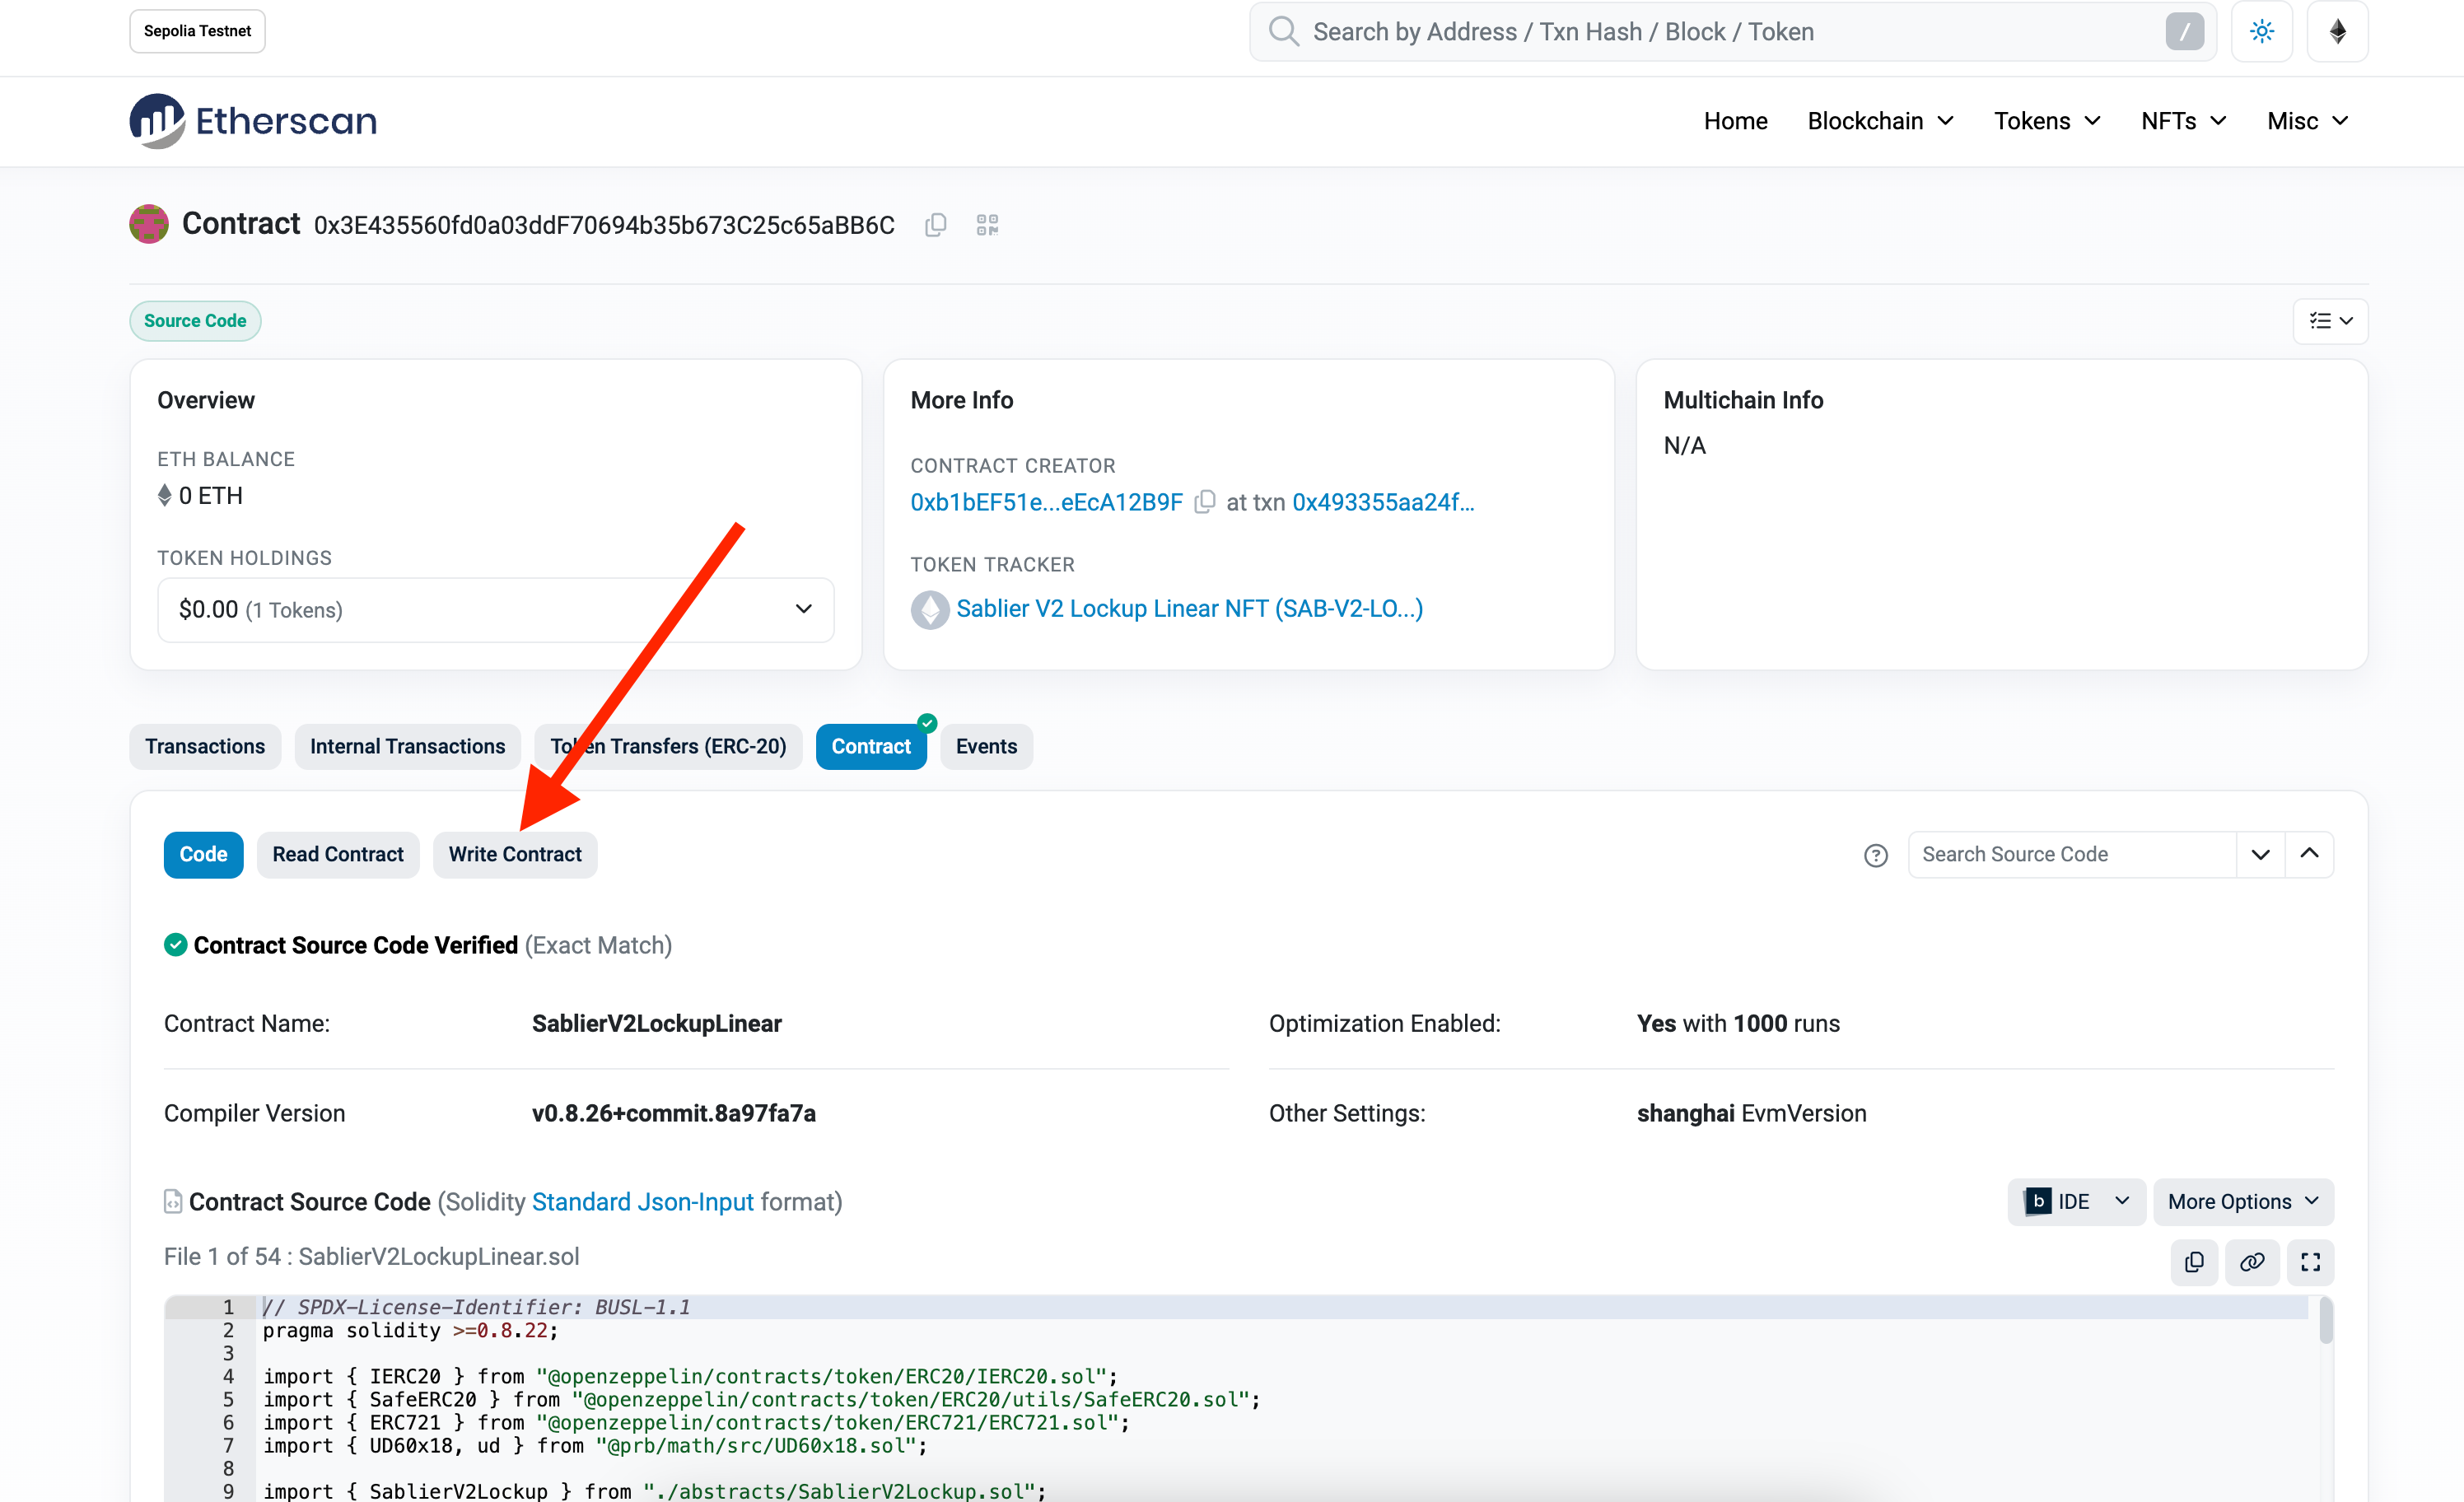This screenshot has height=1502, width=2464.
Task: Select the Write Contract tab
Action: point(514,852)
